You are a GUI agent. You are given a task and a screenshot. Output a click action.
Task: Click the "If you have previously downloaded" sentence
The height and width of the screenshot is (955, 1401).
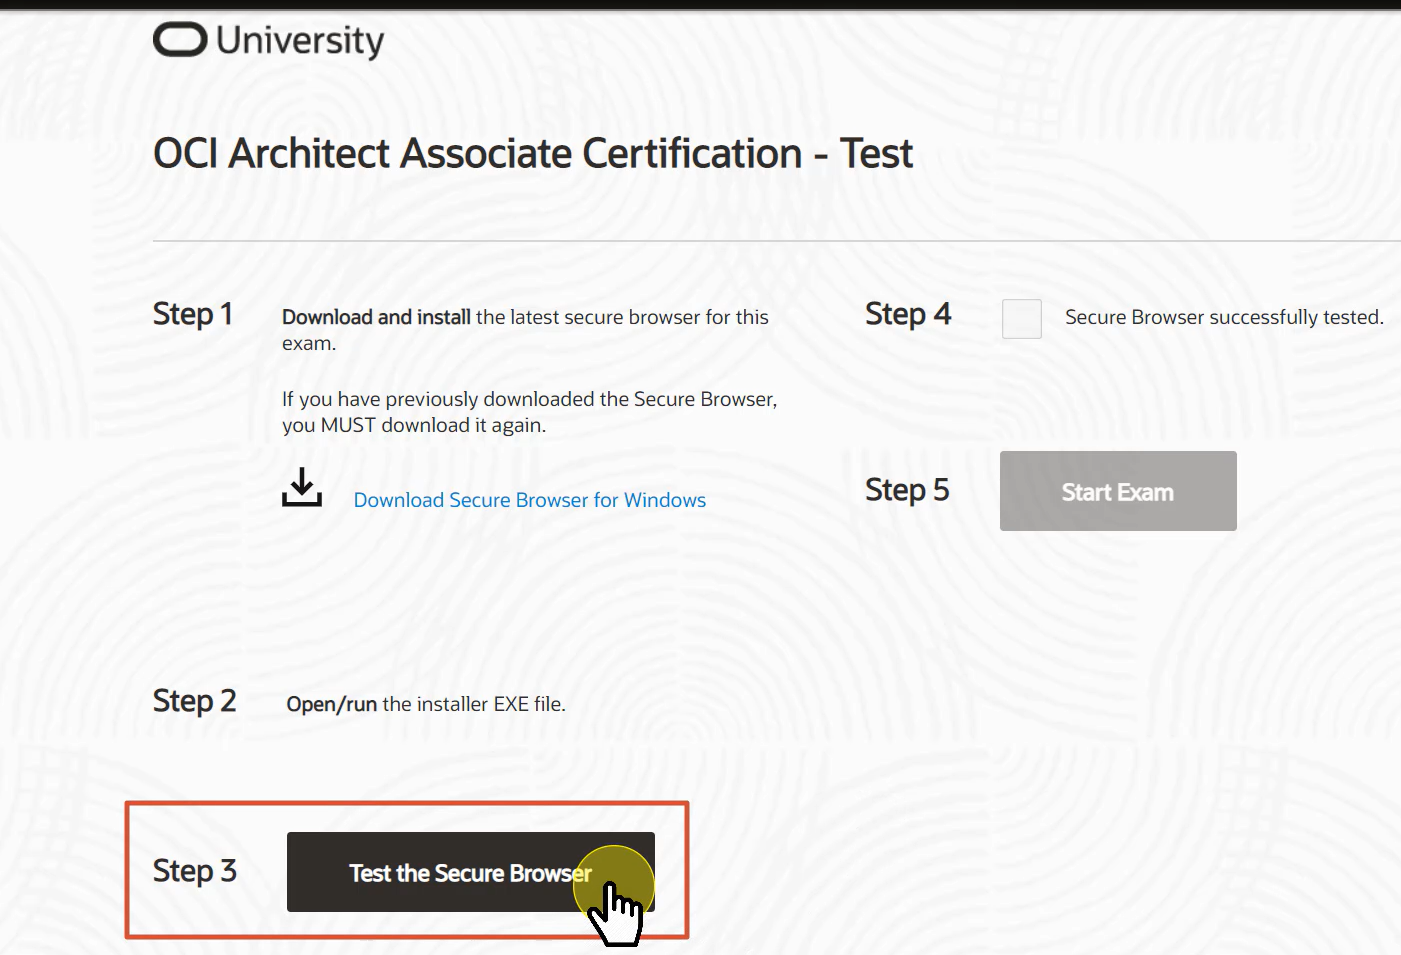(x=529, y=399)
